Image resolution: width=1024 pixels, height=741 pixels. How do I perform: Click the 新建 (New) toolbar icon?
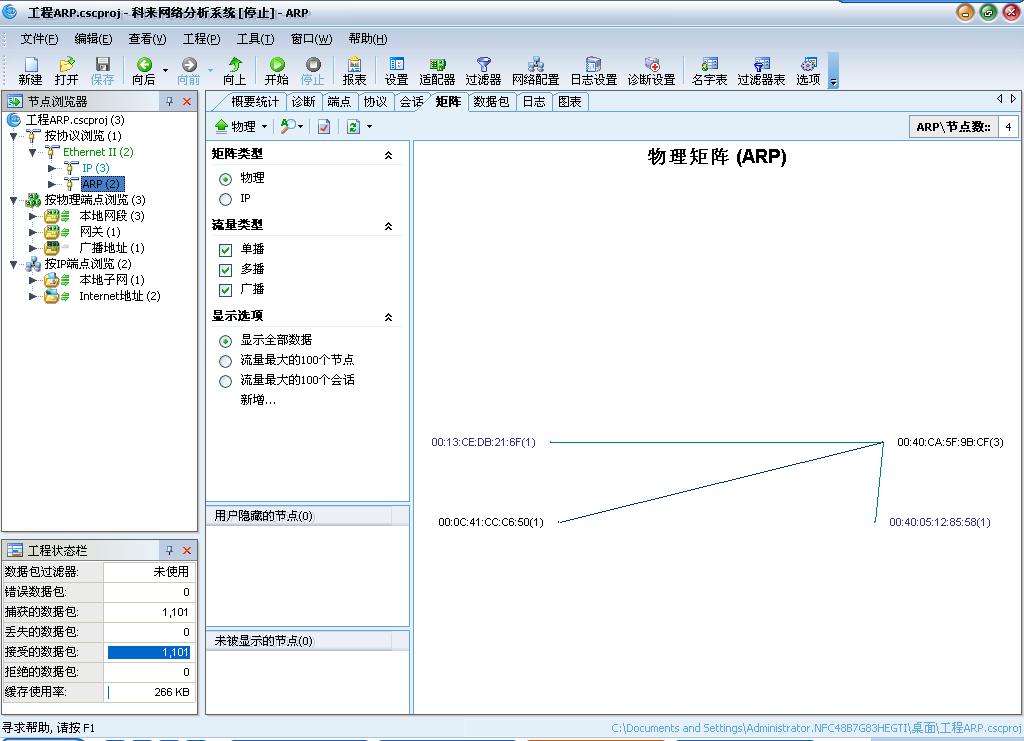[x=30, y=70]
